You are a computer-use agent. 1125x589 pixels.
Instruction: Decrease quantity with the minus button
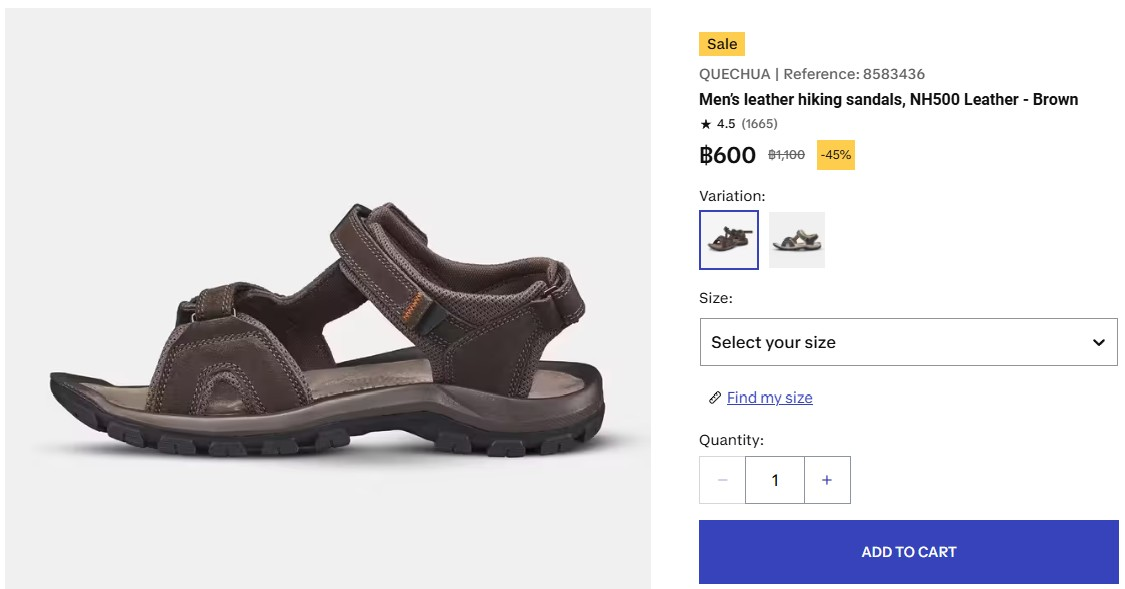[x=723, y=480]
